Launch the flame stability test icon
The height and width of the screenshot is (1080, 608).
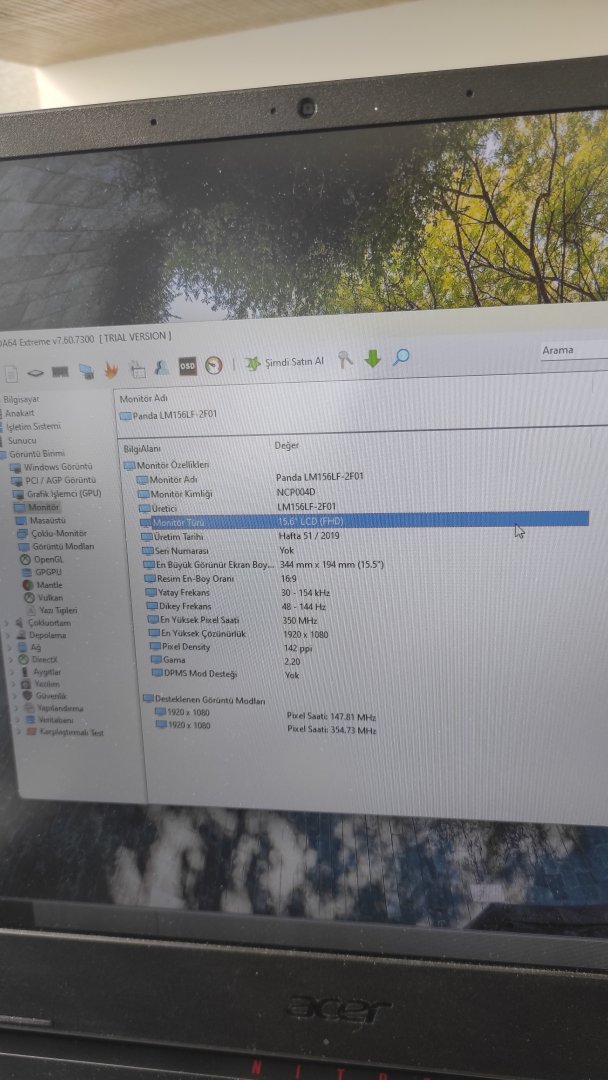[110, 371]
